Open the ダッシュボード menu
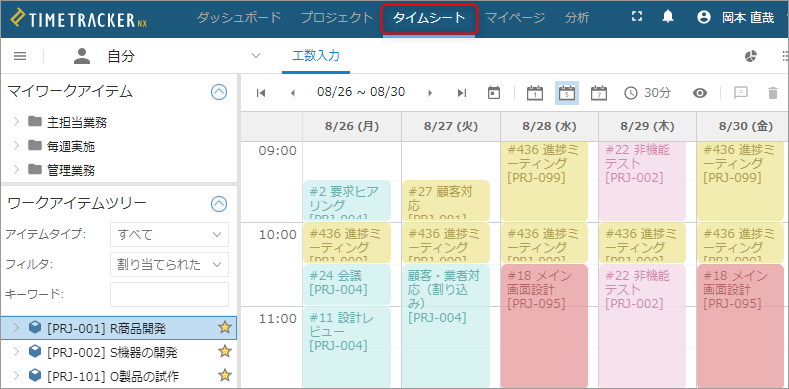Screen dimensions: 789x389 239,18
